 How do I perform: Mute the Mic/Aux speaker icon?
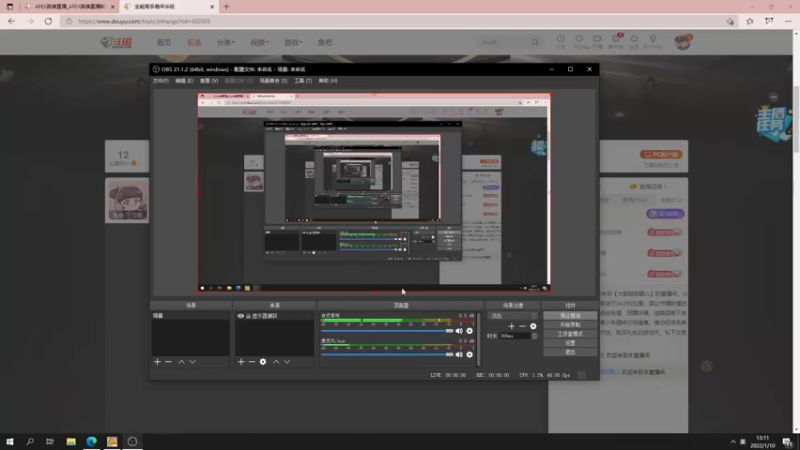point(459,355)
